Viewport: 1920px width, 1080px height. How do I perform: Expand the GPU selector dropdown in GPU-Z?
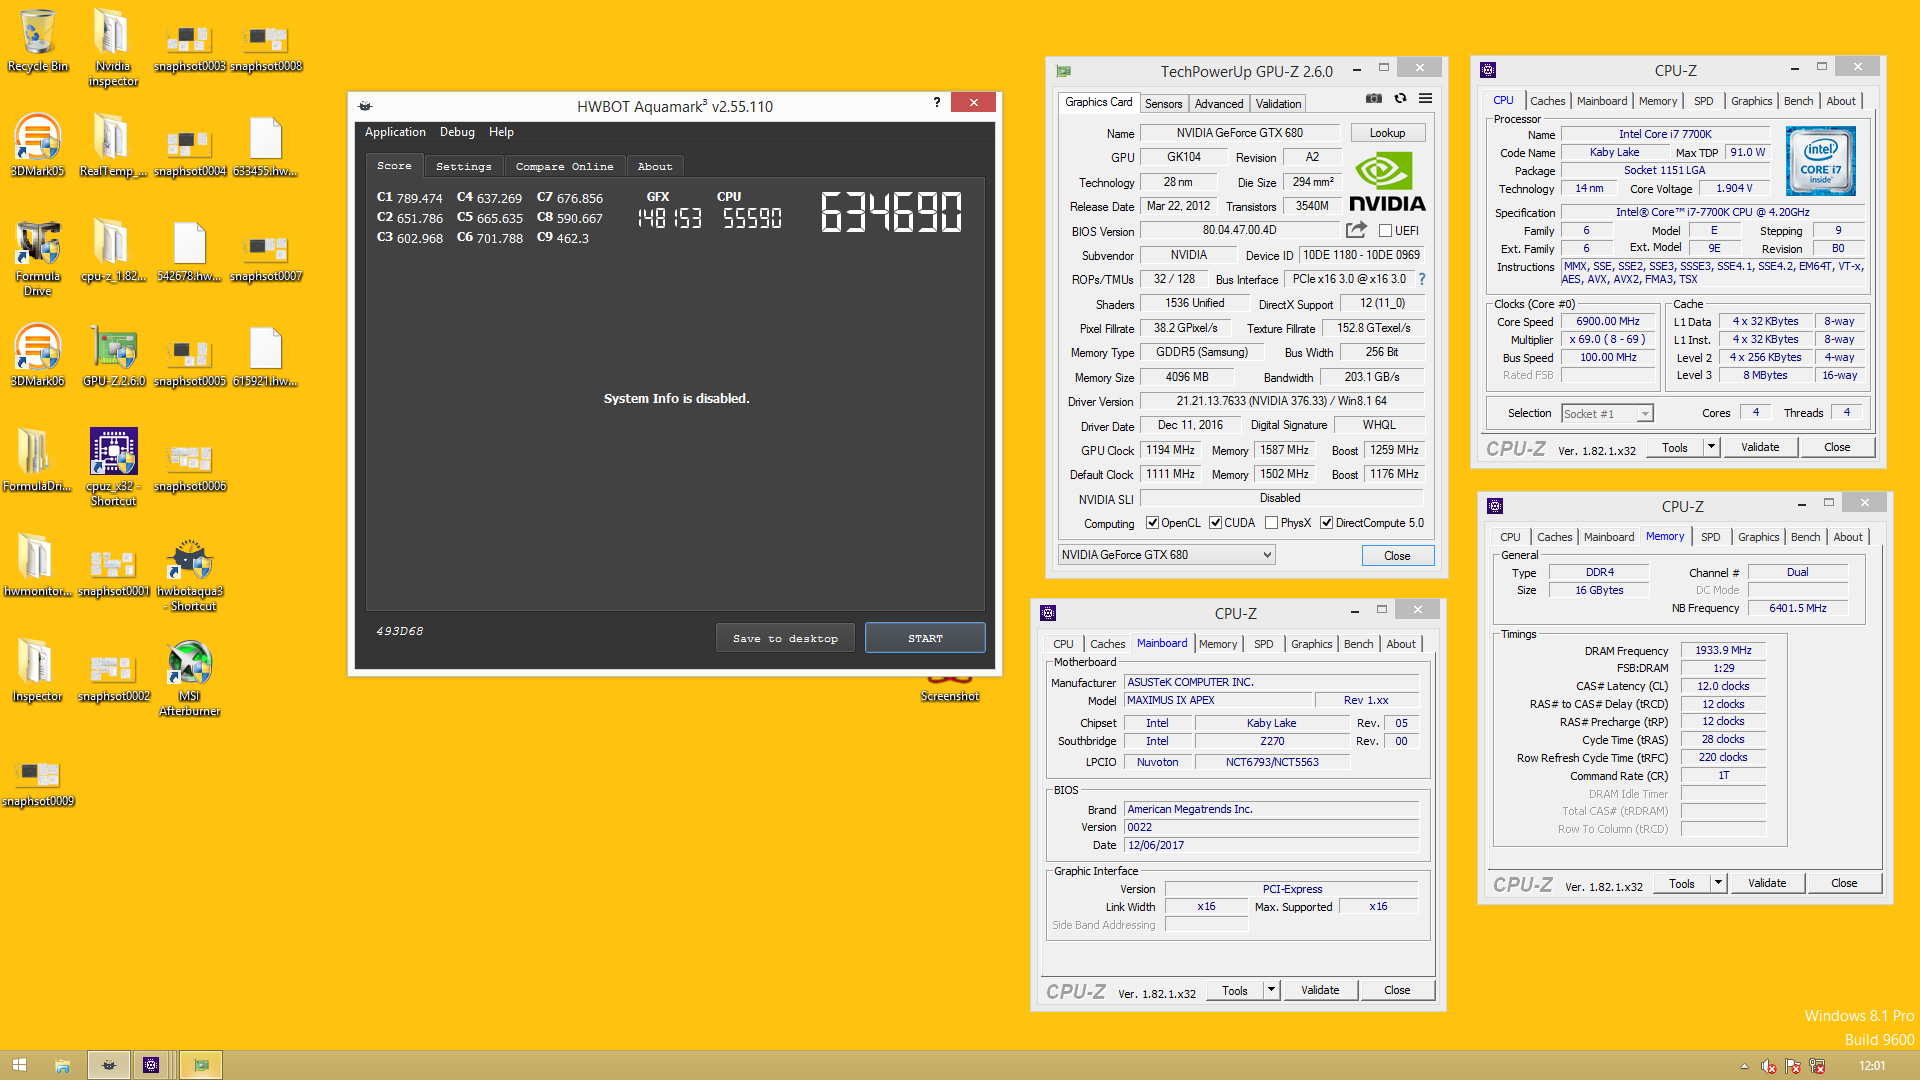(x=1267, y=555)
